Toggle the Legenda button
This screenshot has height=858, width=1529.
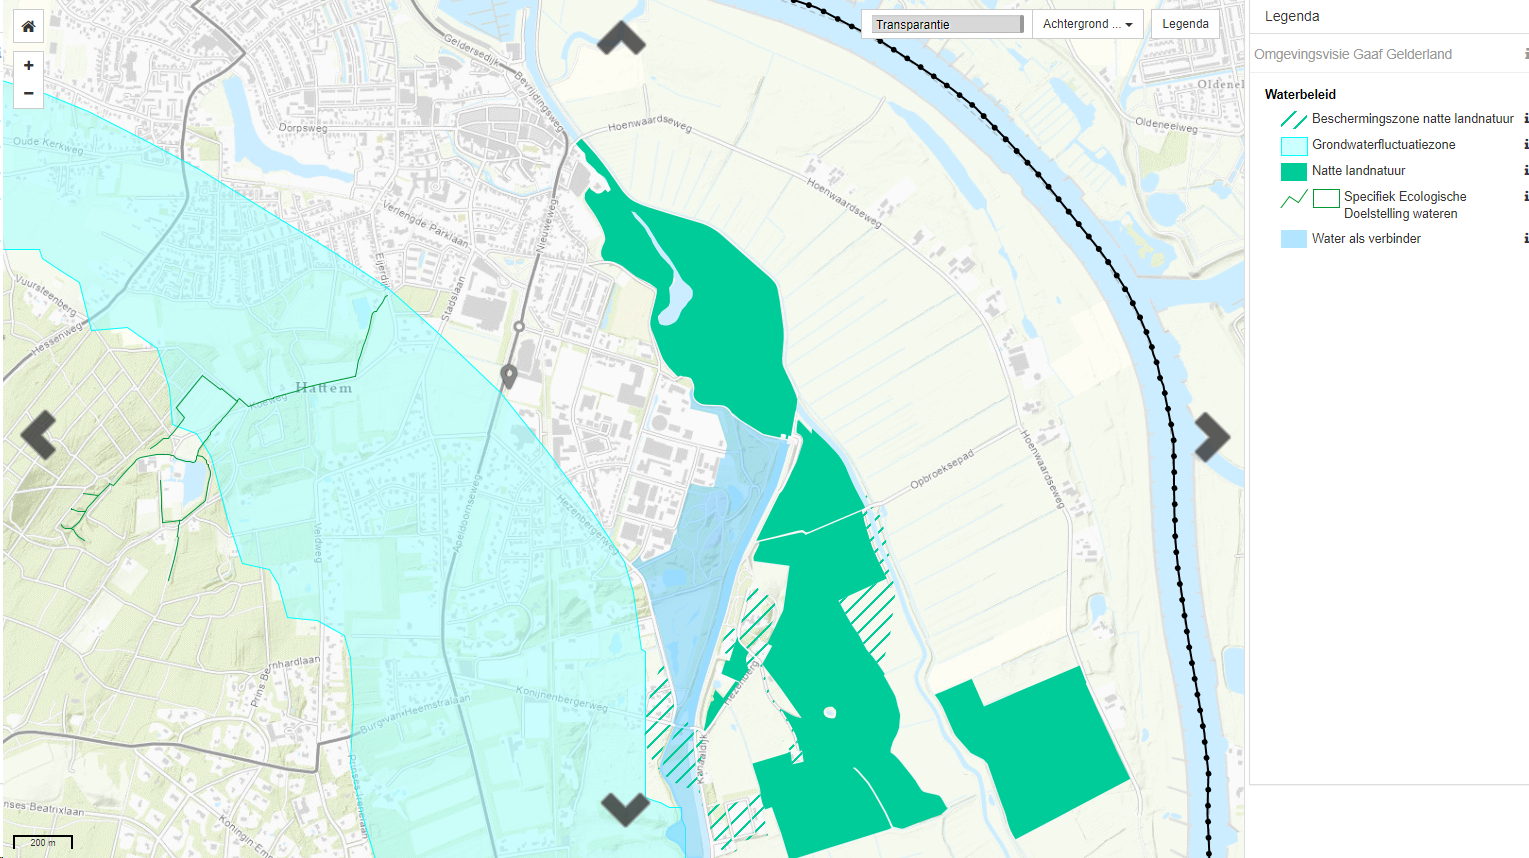pos(1185,24)
